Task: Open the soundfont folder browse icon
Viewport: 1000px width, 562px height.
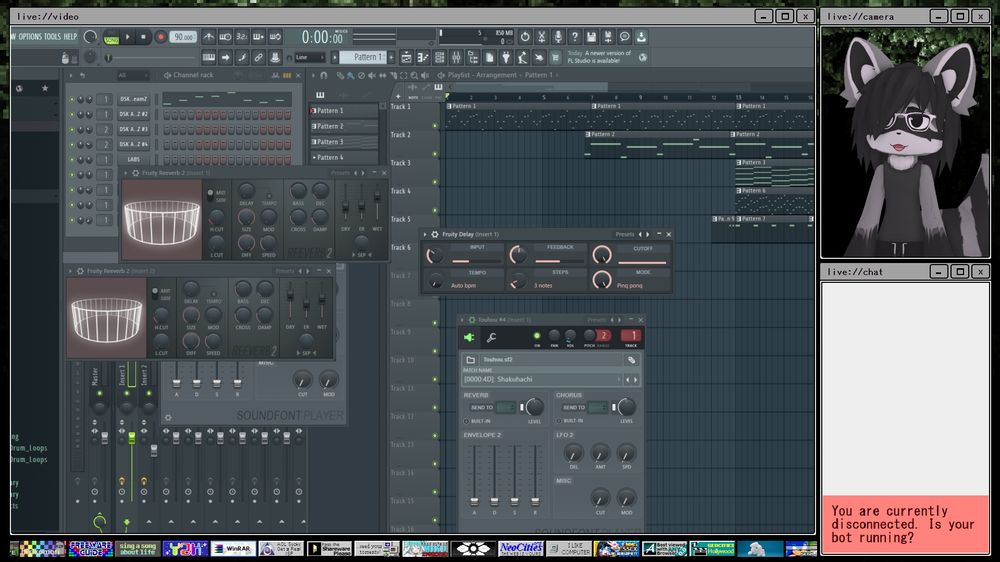Action: 470,360
